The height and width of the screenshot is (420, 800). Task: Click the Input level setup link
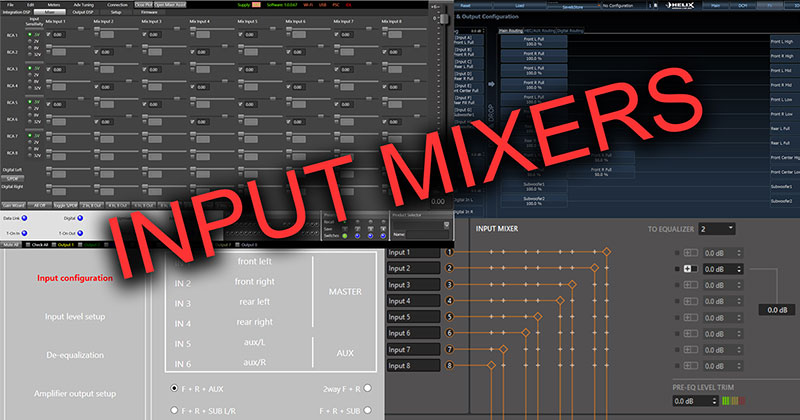(x=75, y=316)
